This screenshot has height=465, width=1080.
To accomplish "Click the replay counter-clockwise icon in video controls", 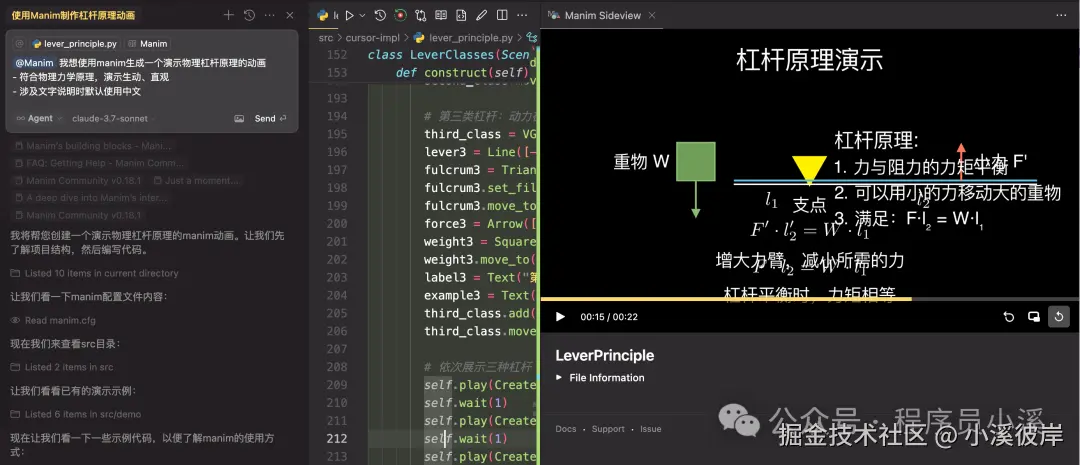I will 1009,317.
